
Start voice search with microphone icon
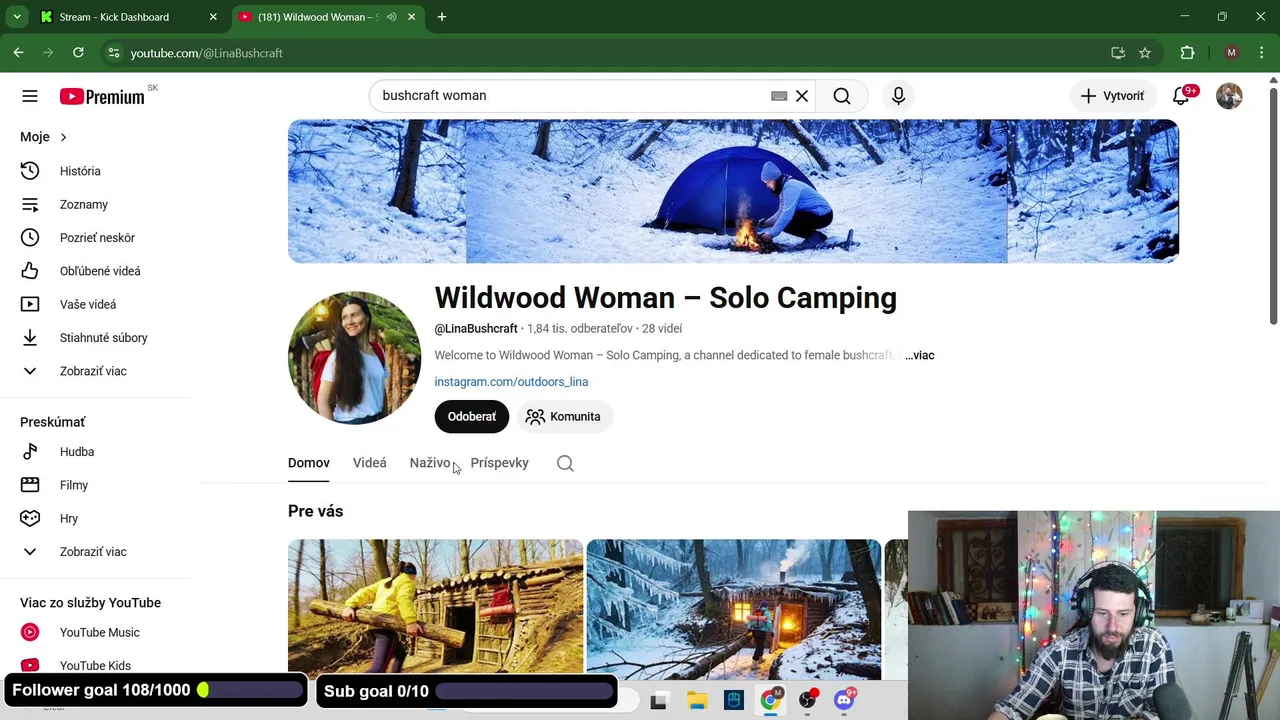click(x=898, y=96)
